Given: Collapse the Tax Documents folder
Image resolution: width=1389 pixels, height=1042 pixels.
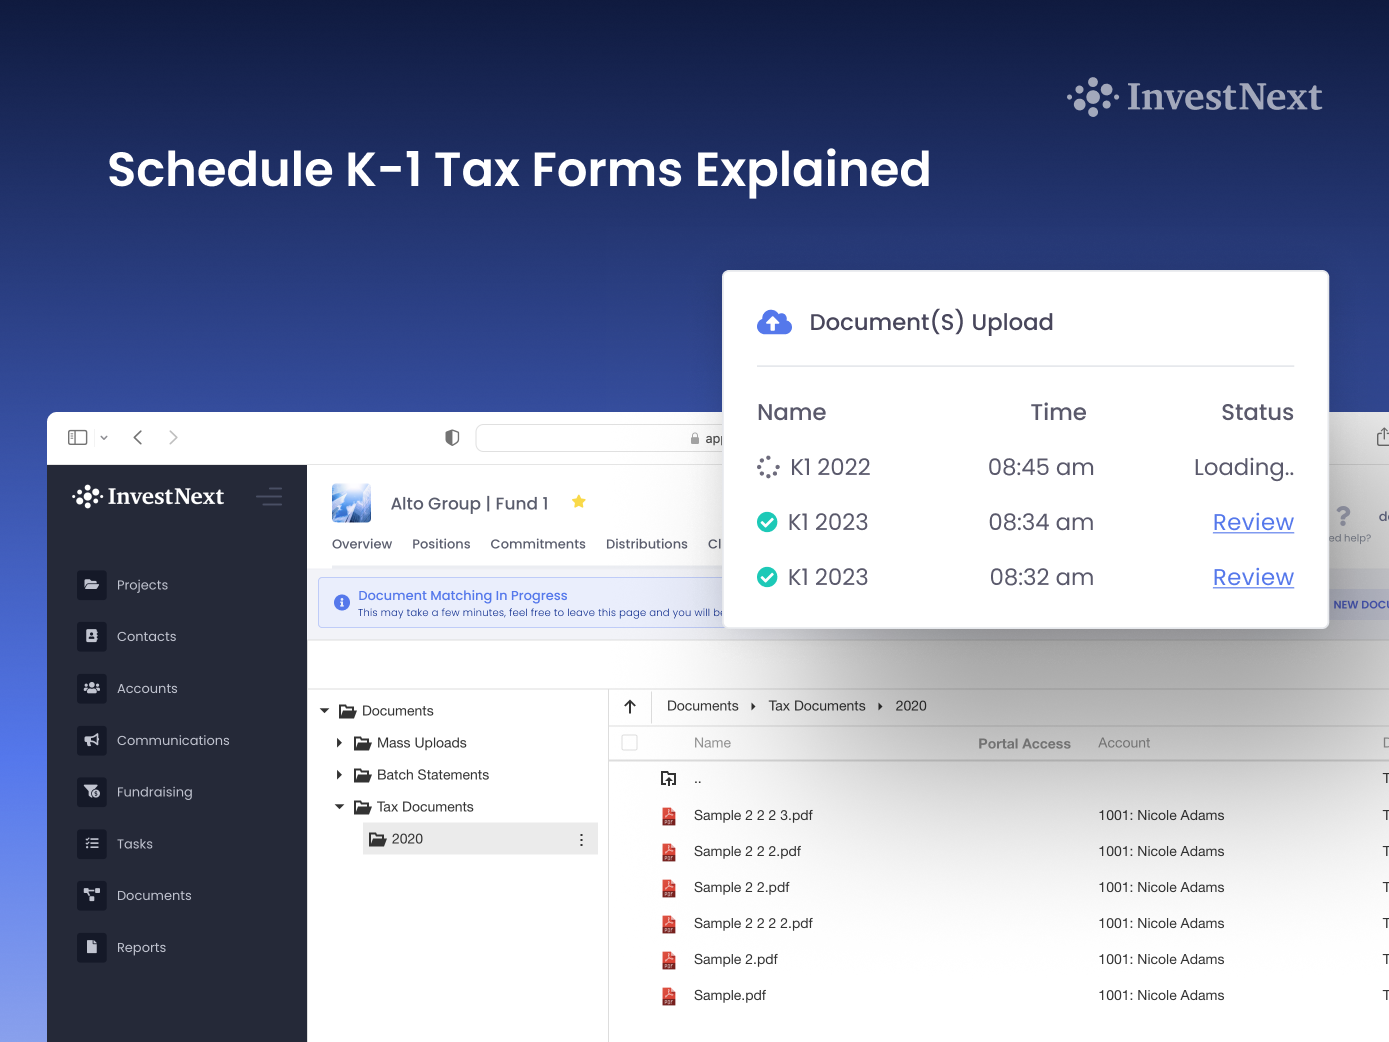Looking at the screenshot, I should [339, 807].
